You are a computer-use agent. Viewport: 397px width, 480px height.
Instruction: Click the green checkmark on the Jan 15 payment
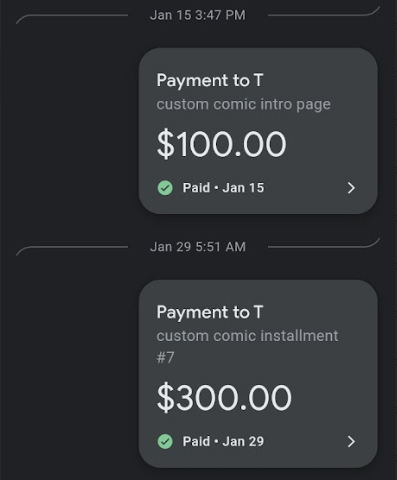[165, 188]
